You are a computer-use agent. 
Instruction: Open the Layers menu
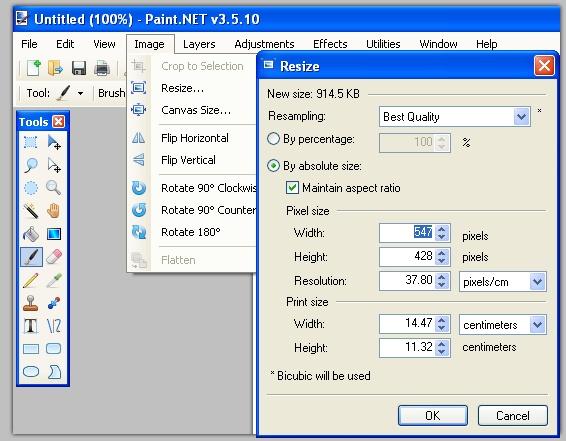[x=199, y=44]
